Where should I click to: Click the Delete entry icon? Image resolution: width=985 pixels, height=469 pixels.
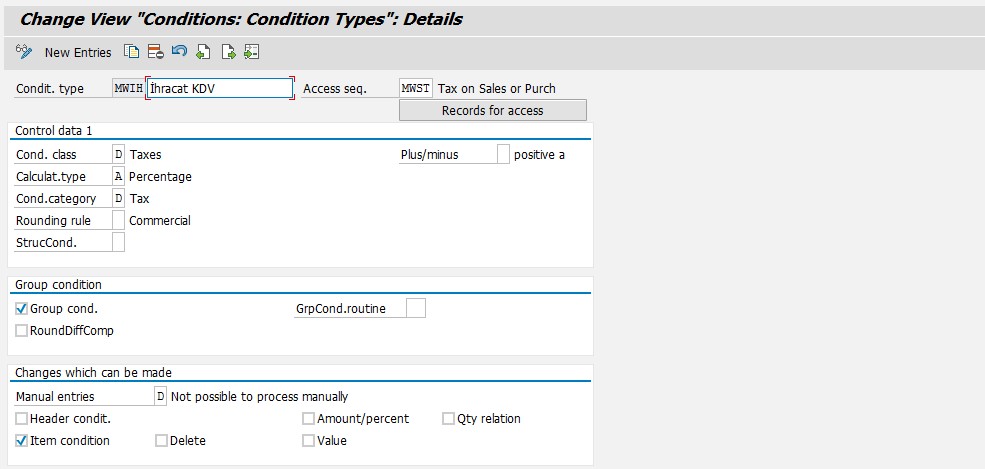click(x=155, y=52)
